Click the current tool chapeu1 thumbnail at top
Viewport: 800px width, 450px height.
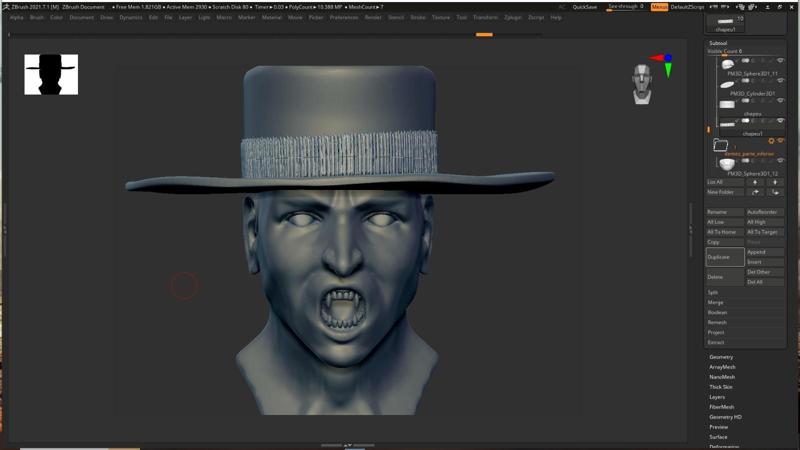[725, 23]
